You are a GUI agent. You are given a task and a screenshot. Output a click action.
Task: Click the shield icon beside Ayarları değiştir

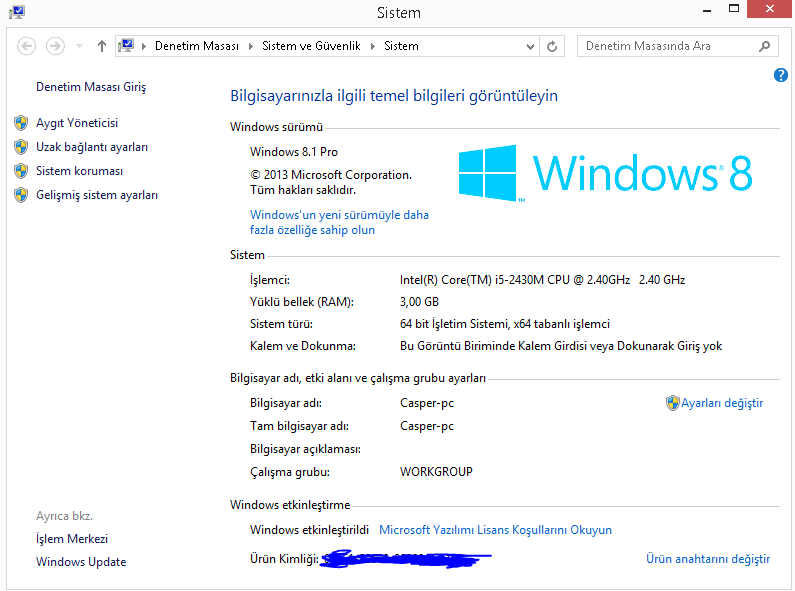pyautogui.click(x=672, y=403)
